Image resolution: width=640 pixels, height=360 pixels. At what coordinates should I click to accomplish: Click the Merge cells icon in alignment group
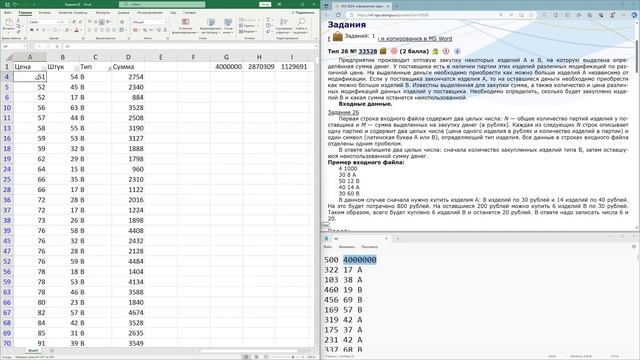pyautogui.click(x=122, y=30)
